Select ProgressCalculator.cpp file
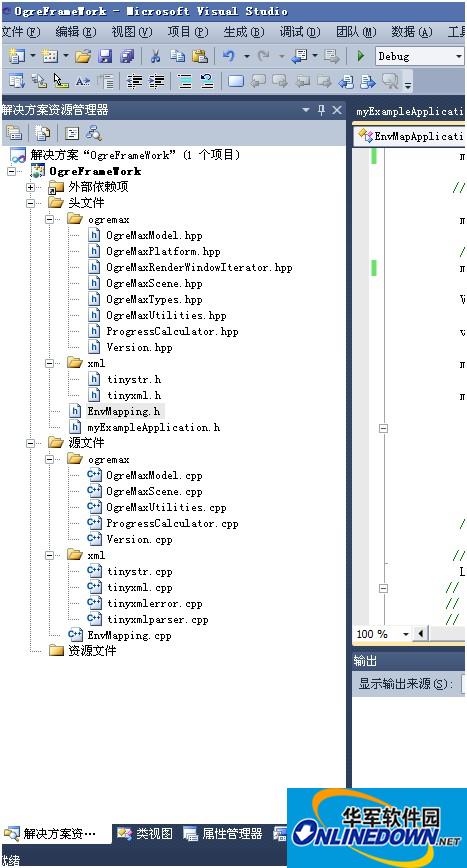Image resolution: width=467 pixels, height=868 pixels. [172, 523]
